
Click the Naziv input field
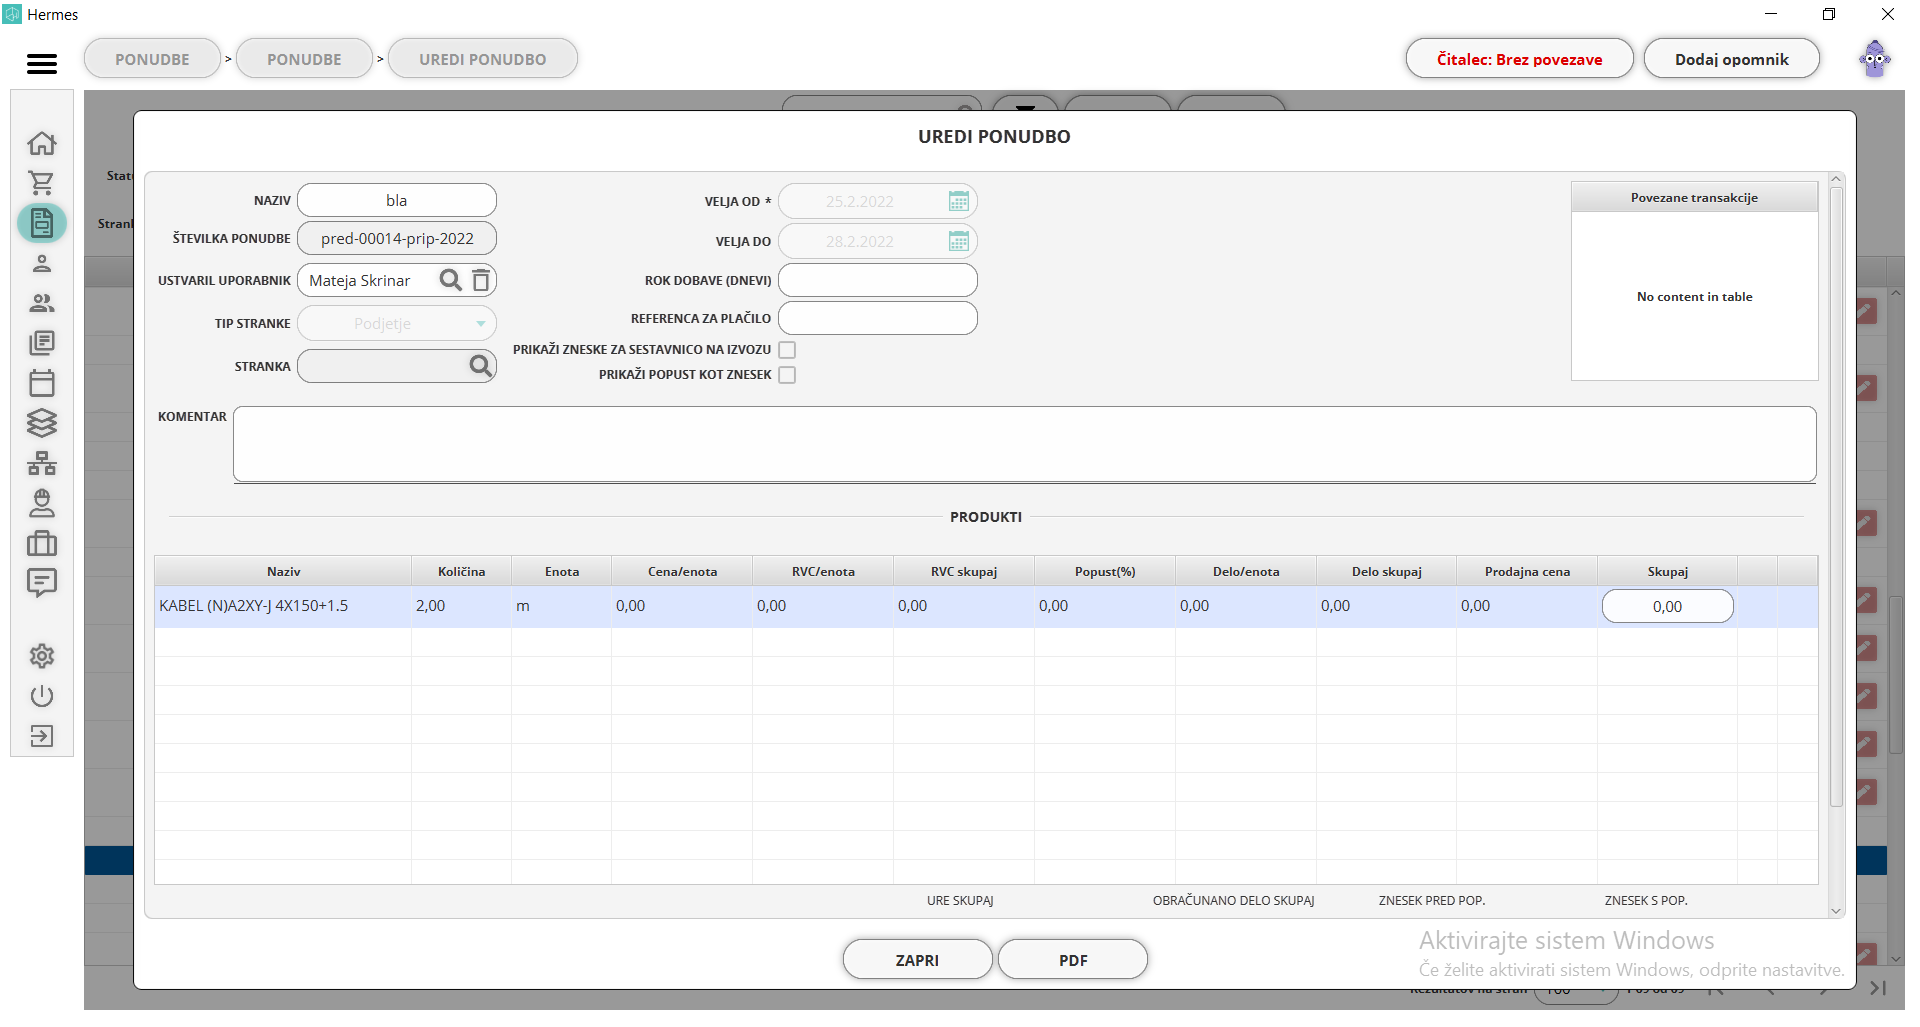[x=397, y=200]
